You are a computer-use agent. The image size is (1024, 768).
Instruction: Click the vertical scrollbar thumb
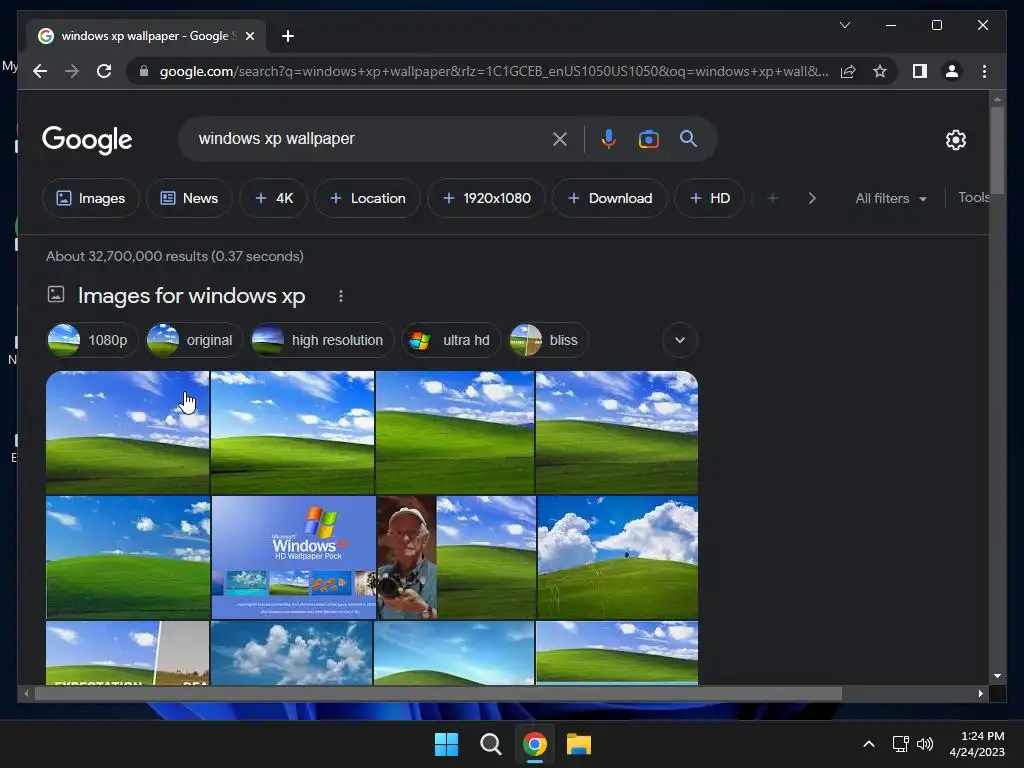(x=997, y=149)
